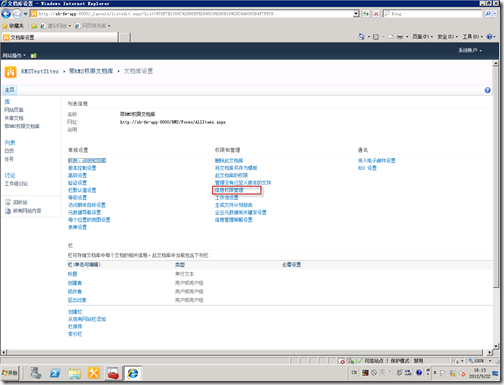Viewport: 504px width, 385px height.
Task: Open 工作流设置 link
Action: coord(227,198)
